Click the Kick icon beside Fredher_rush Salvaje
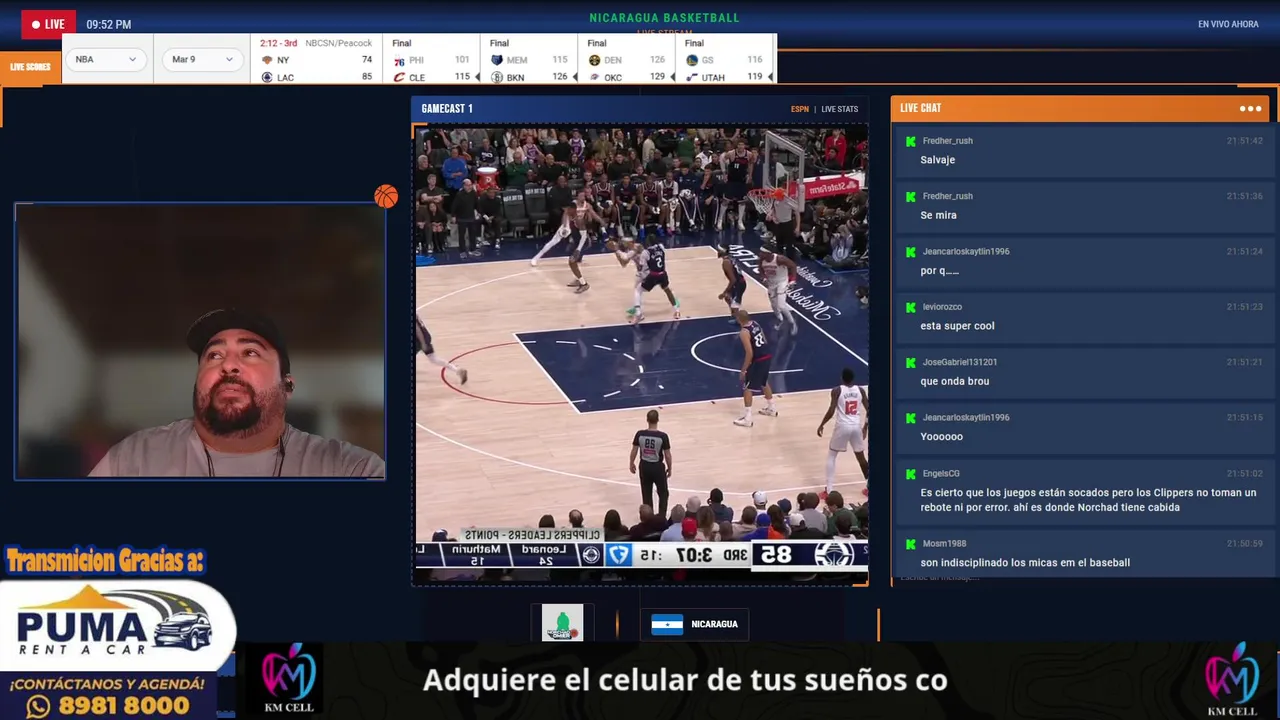This screenshot has width=1280, height=720. (910, 141)
